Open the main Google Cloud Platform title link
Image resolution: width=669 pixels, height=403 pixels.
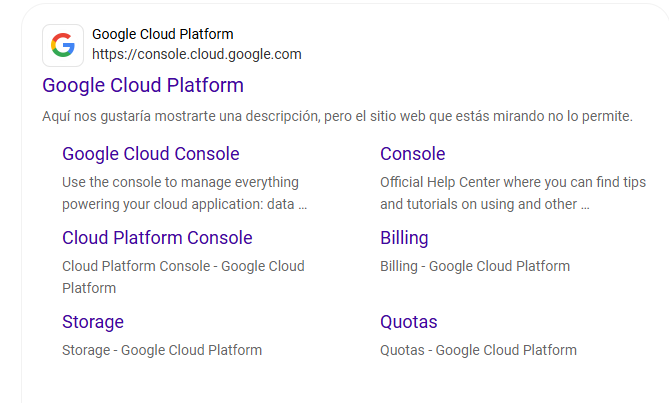click(x=143, y=85)
